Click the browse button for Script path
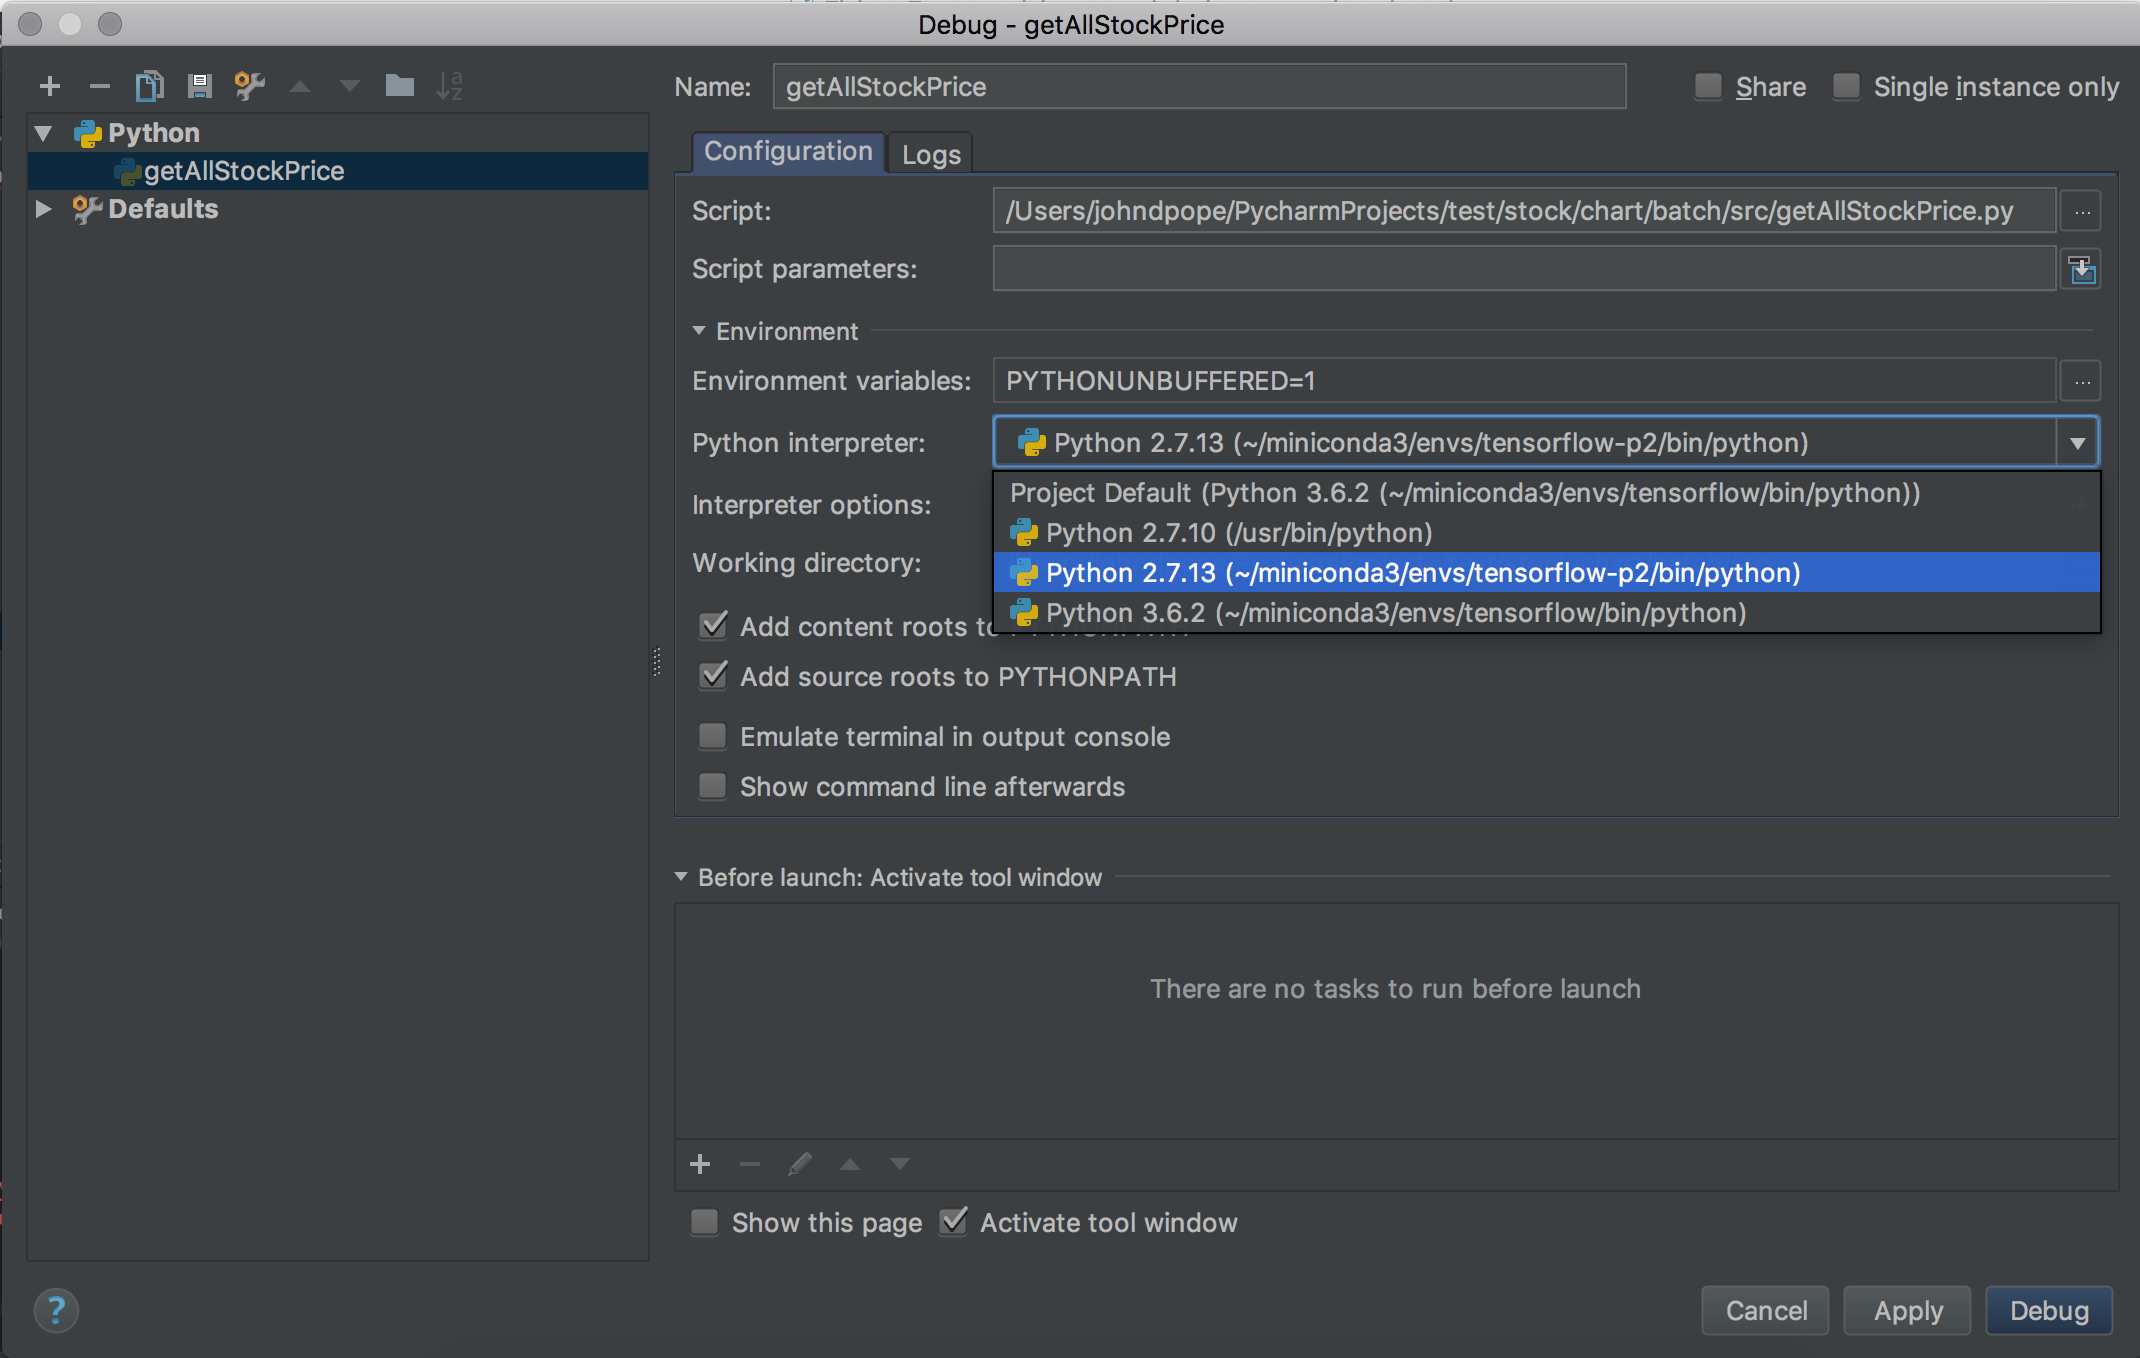The image size is (2140, 1358). click(x=2082, y=212)
